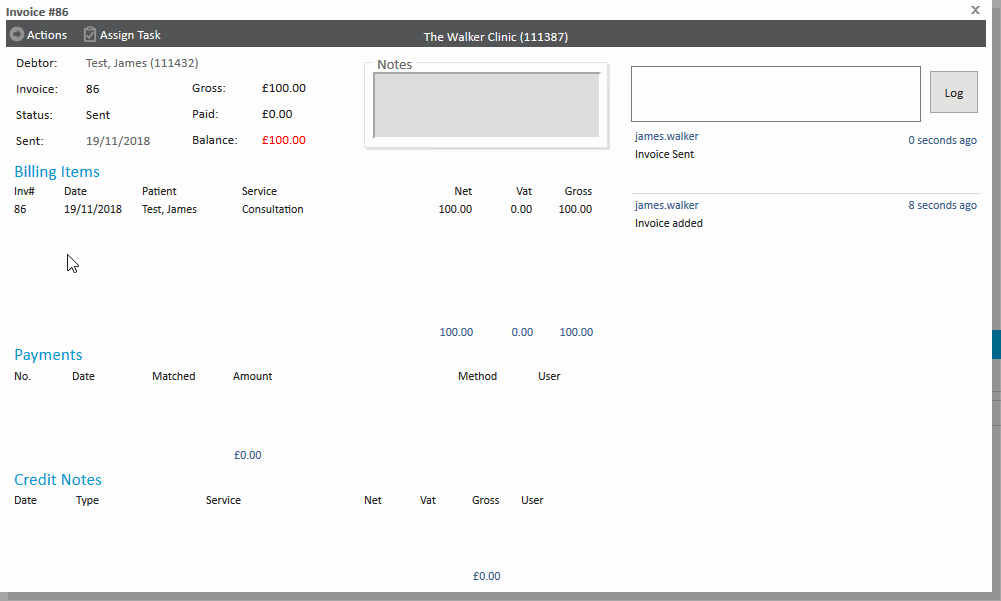The width and height of the screenshot is (1001, 601).
Task: Open debtor Test, James (111432)
Action: (x=142, y=63)
